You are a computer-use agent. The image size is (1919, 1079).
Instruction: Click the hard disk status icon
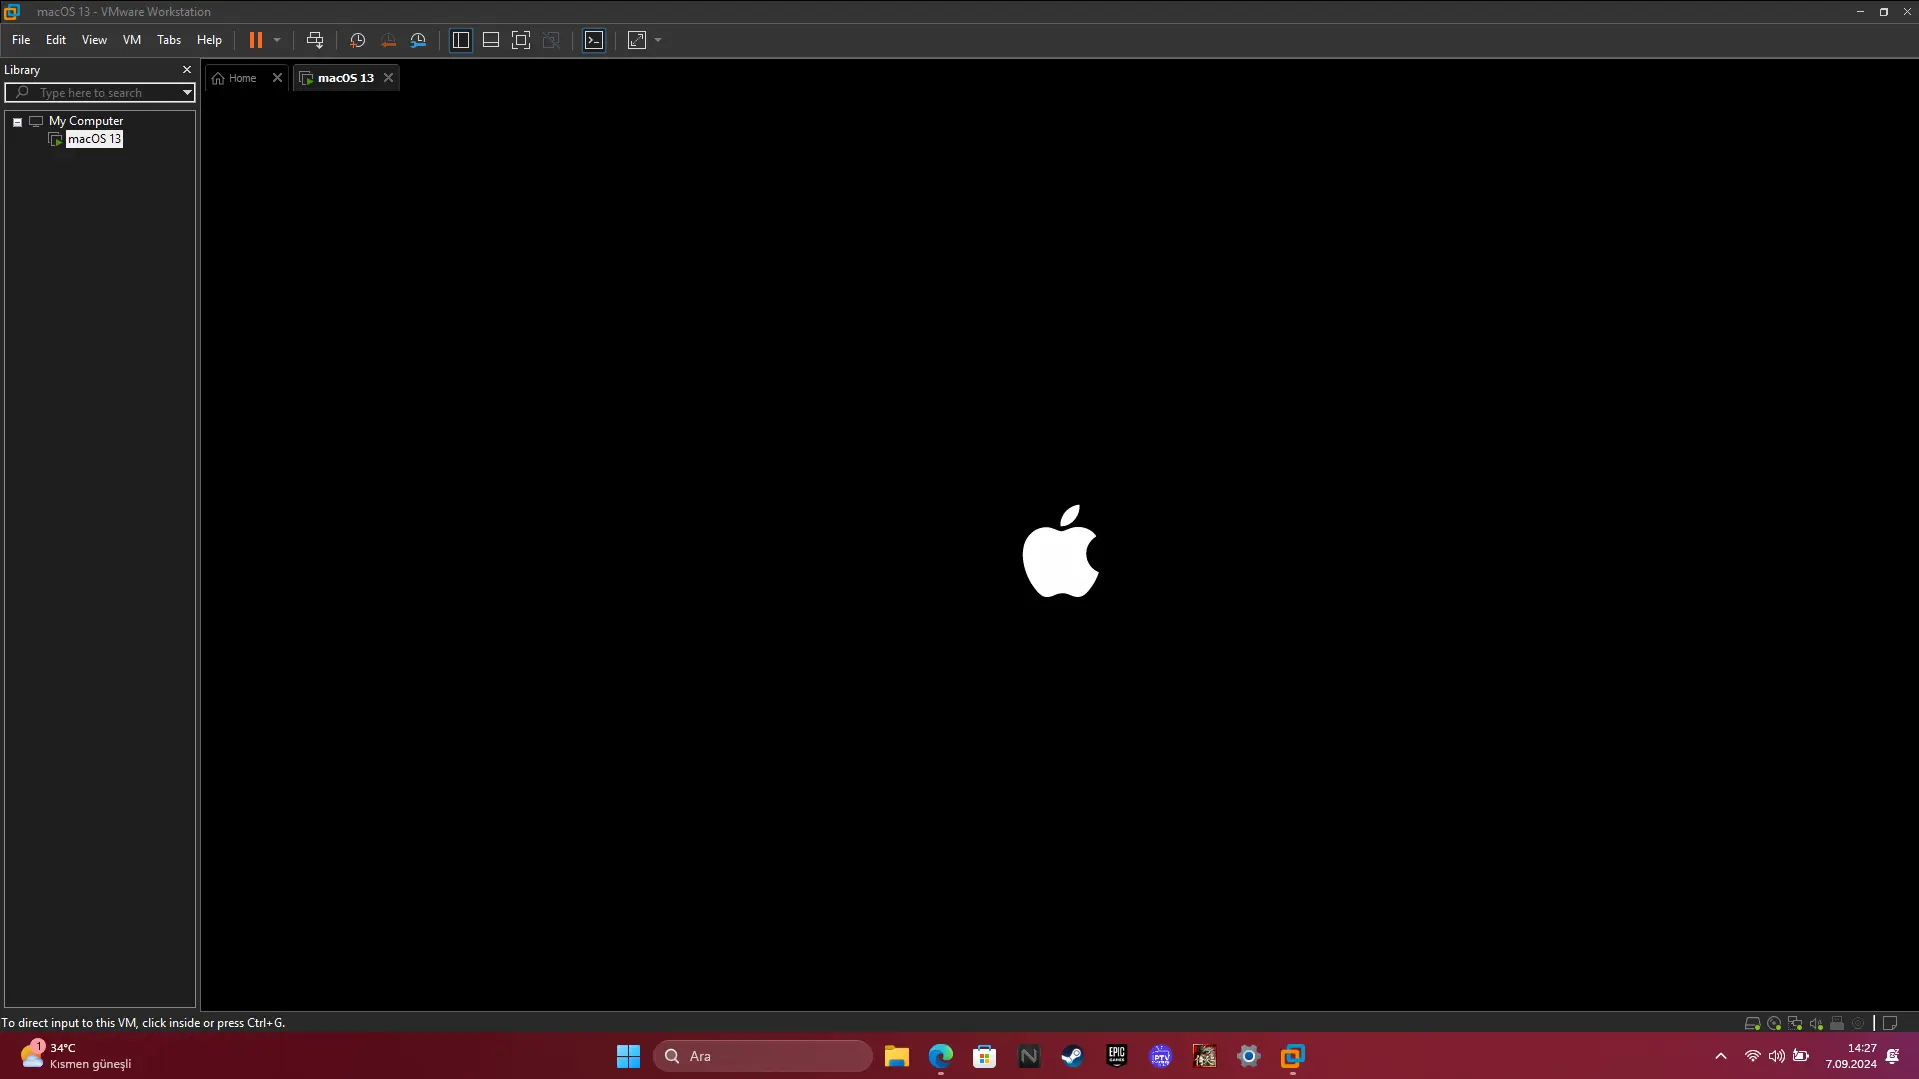1752,1023
